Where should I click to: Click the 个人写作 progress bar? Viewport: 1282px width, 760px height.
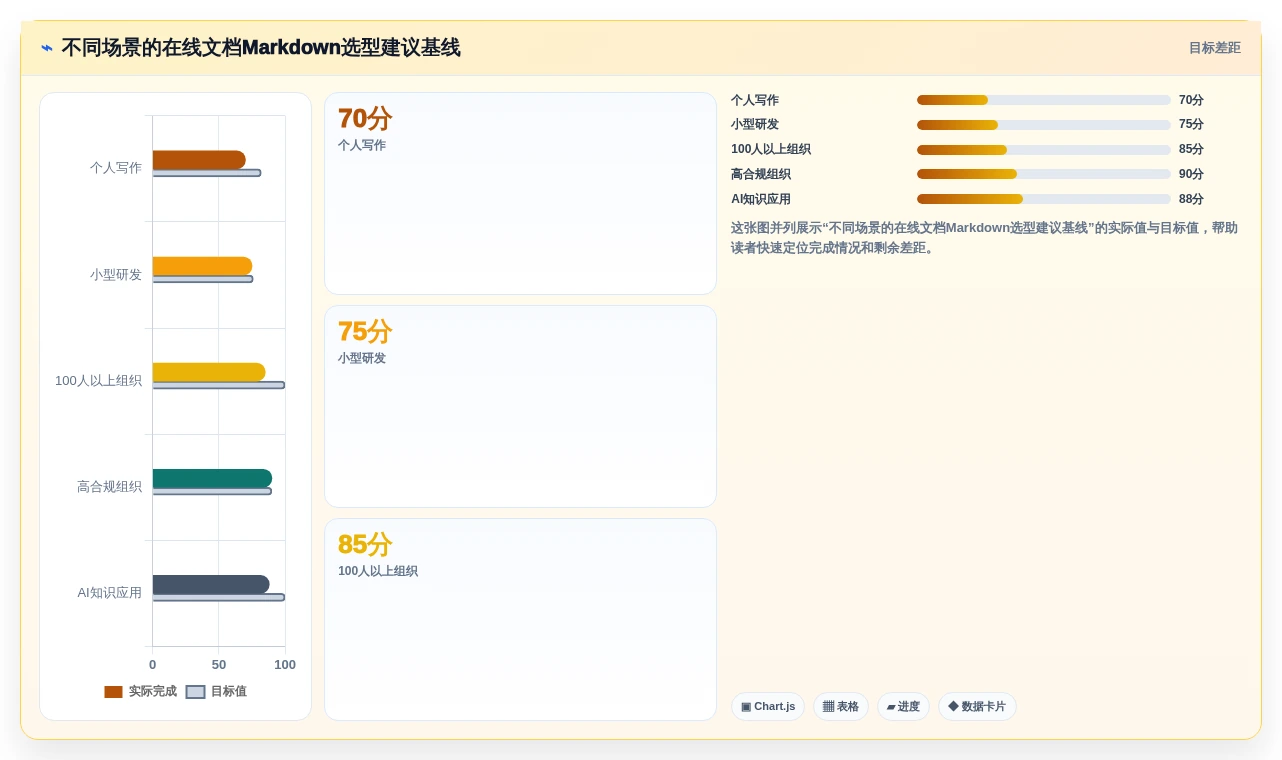click(1043, 100)
